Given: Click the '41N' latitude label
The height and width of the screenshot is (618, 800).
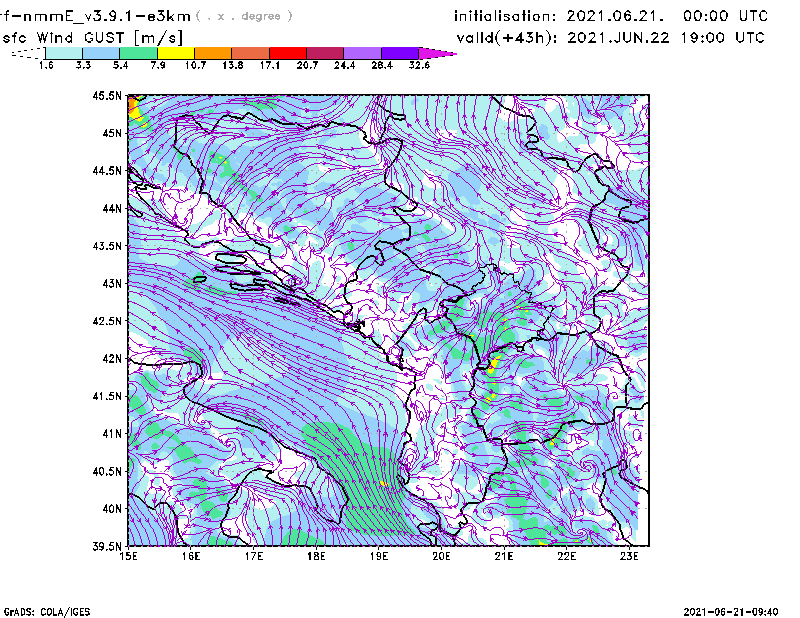Looking at the screenshot, I should click(112, 434).
